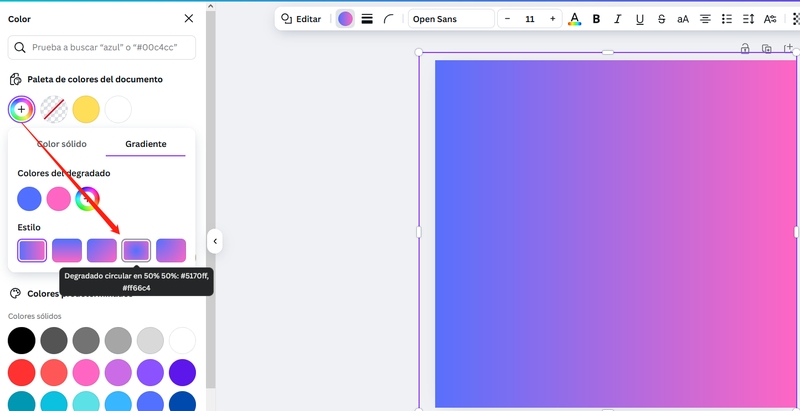Open the Open Sans font dropdown

tap(451, 19)
